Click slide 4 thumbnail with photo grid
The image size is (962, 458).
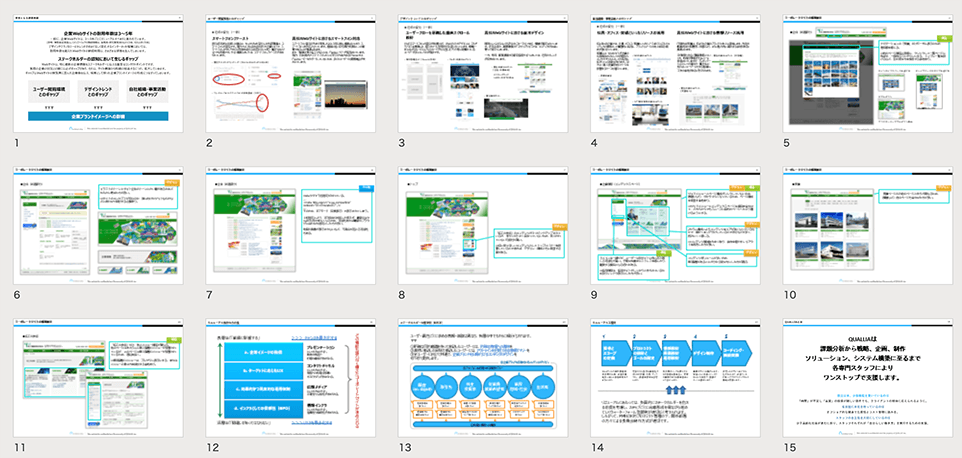tap(673, 69)
